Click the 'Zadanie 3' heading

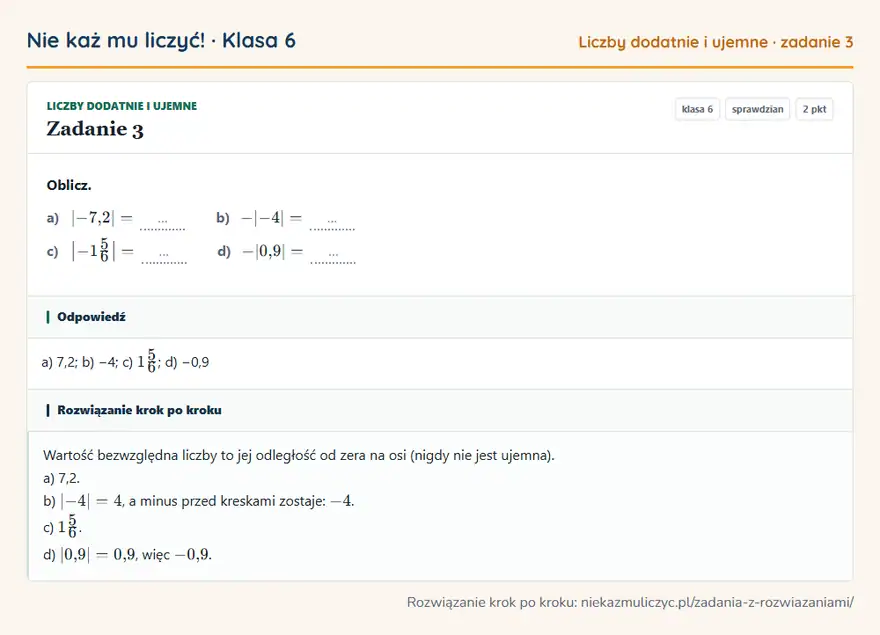pos(95,129)
